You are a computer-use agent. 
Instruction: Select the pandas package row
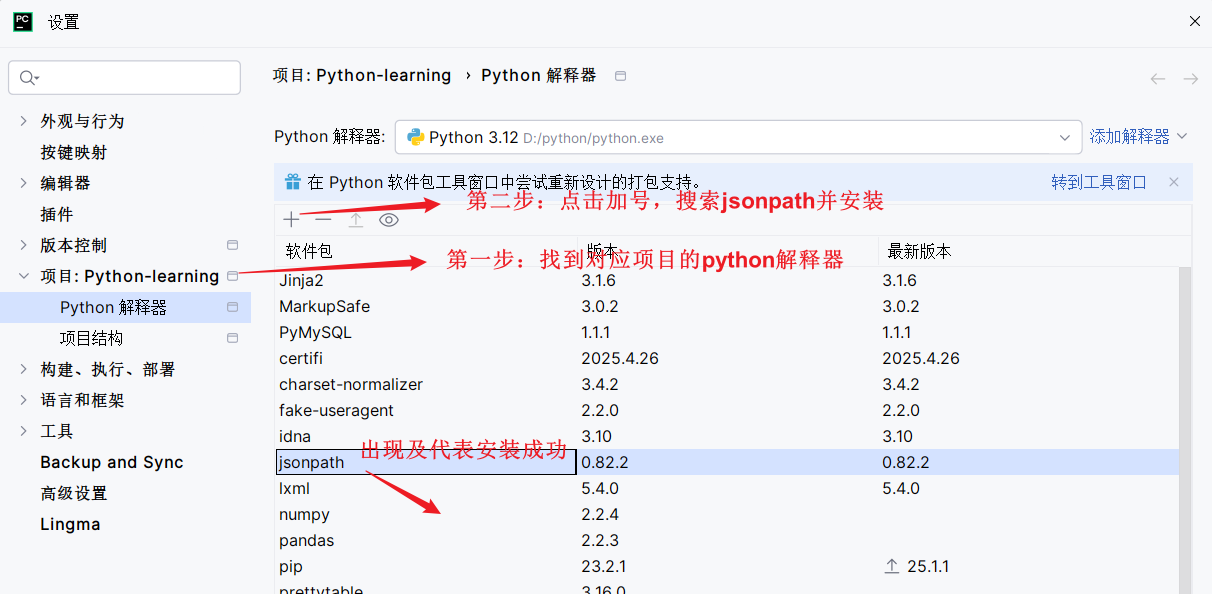point(727,540)
